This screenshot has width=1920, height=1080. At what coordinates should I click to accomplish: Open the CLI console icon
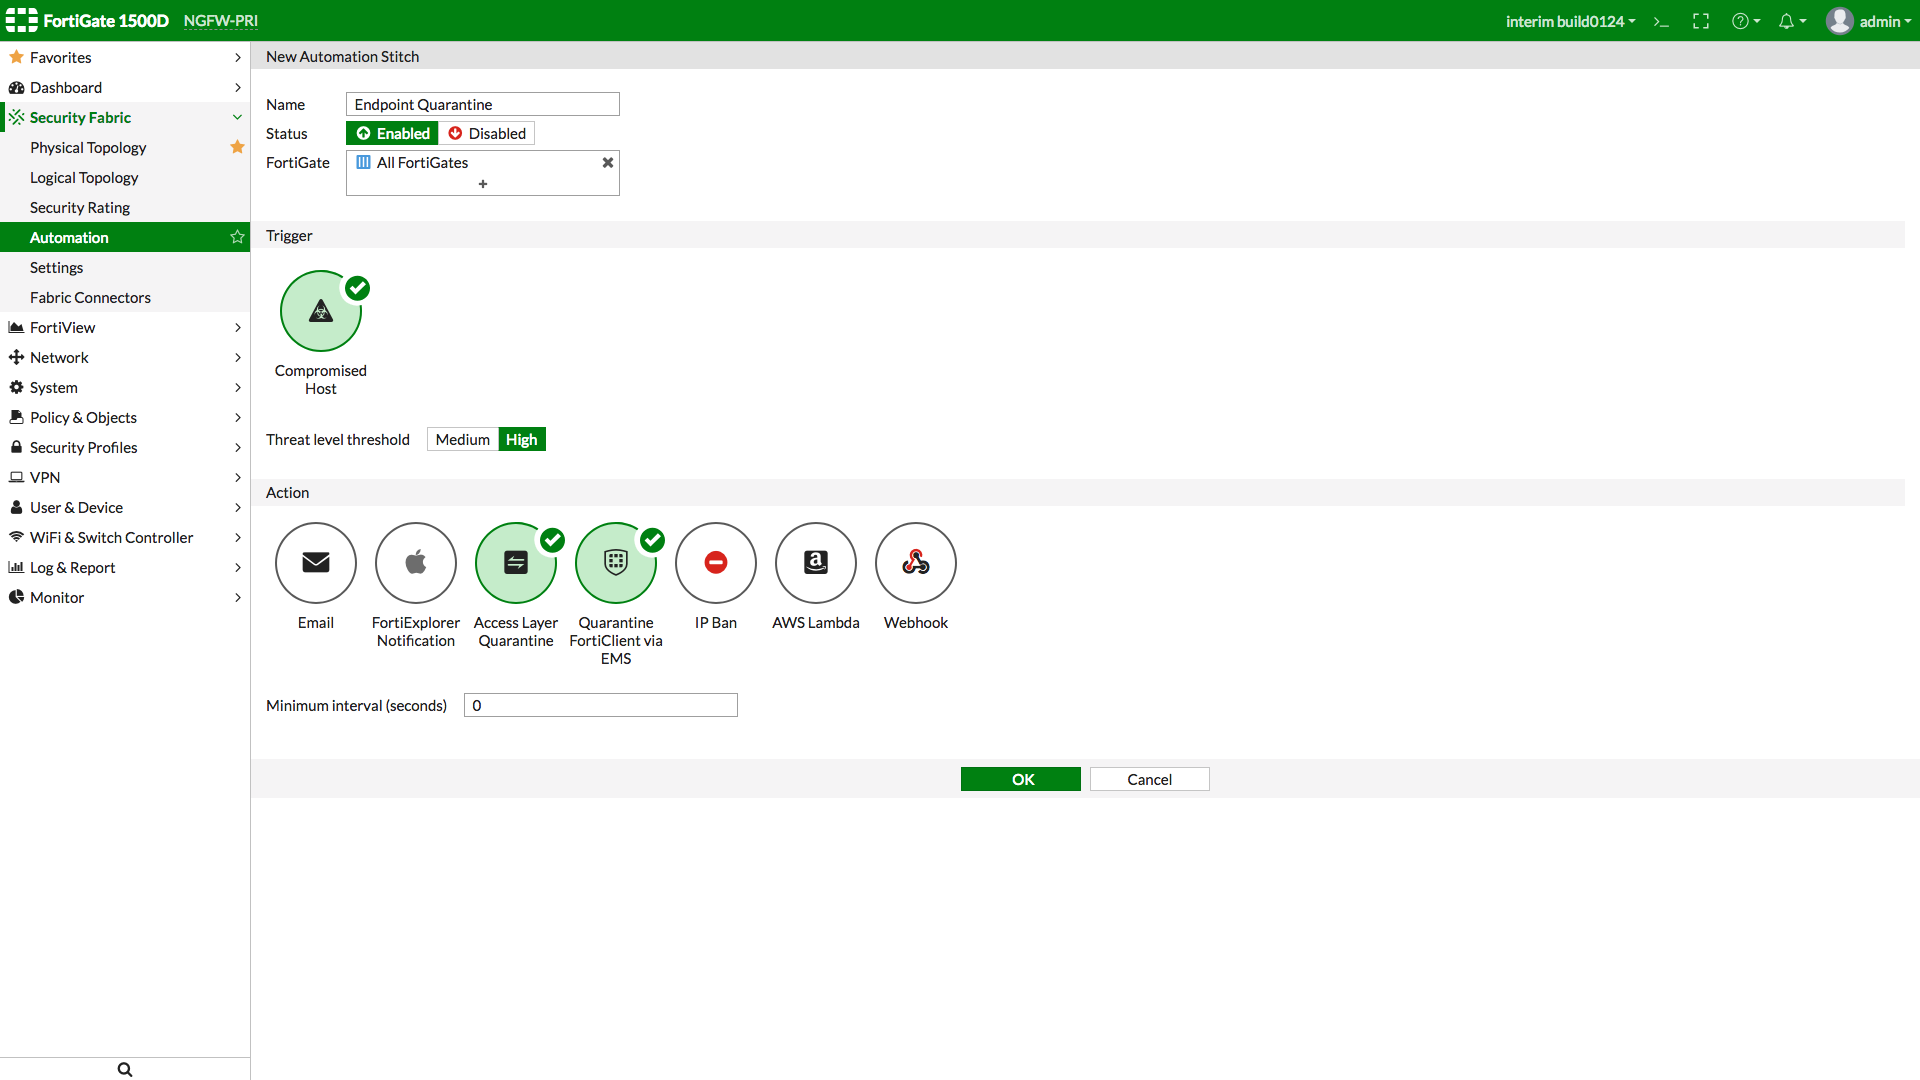coord(1661,22)
